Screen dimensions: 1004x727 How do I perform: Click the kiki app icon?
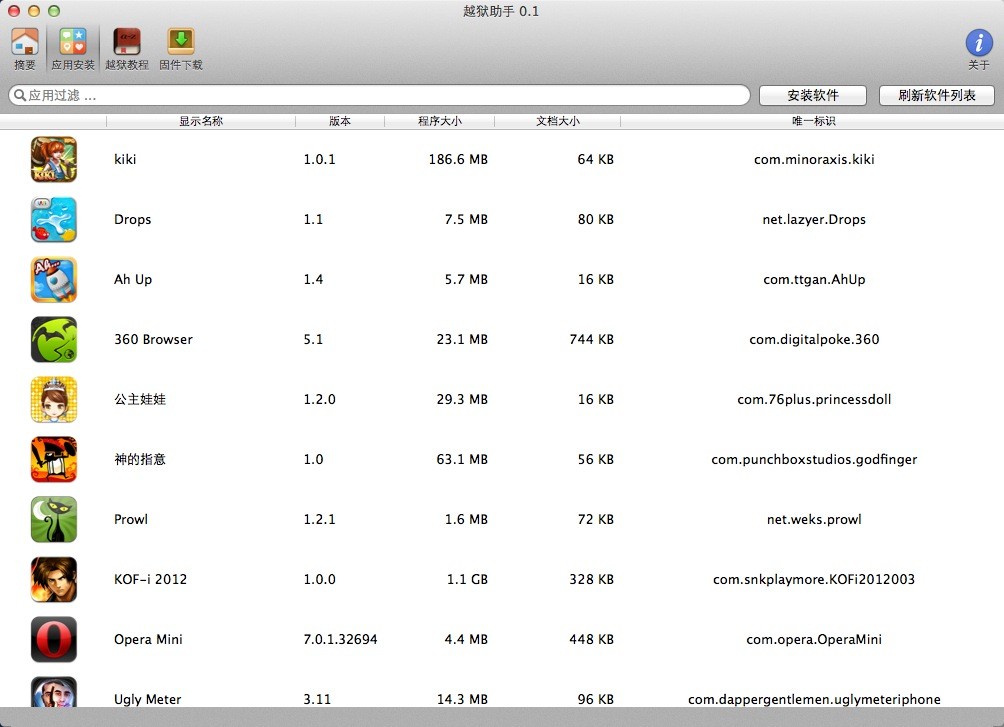point(53,159)
